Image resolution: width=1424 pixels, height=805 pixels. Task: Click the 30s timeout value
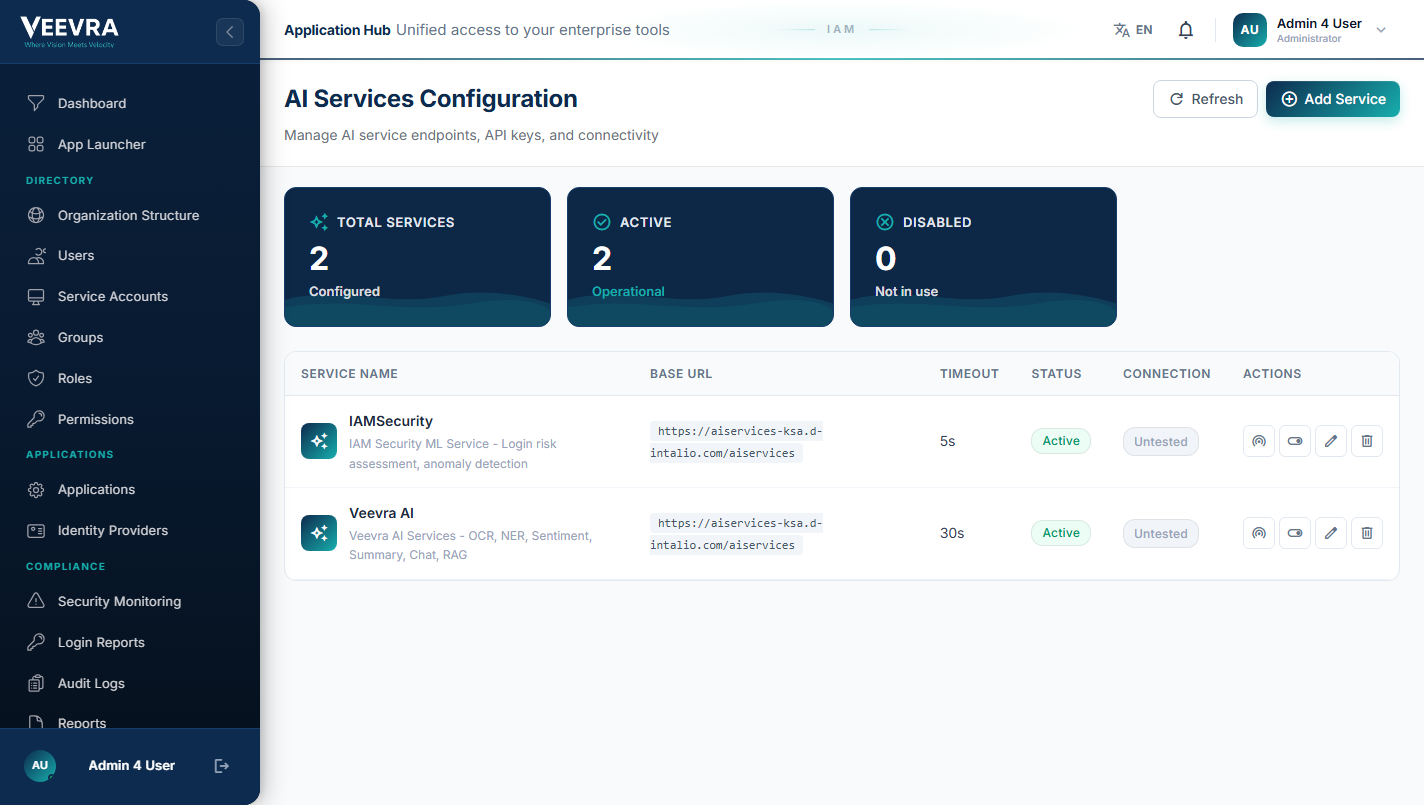click(x=952, y=533)
